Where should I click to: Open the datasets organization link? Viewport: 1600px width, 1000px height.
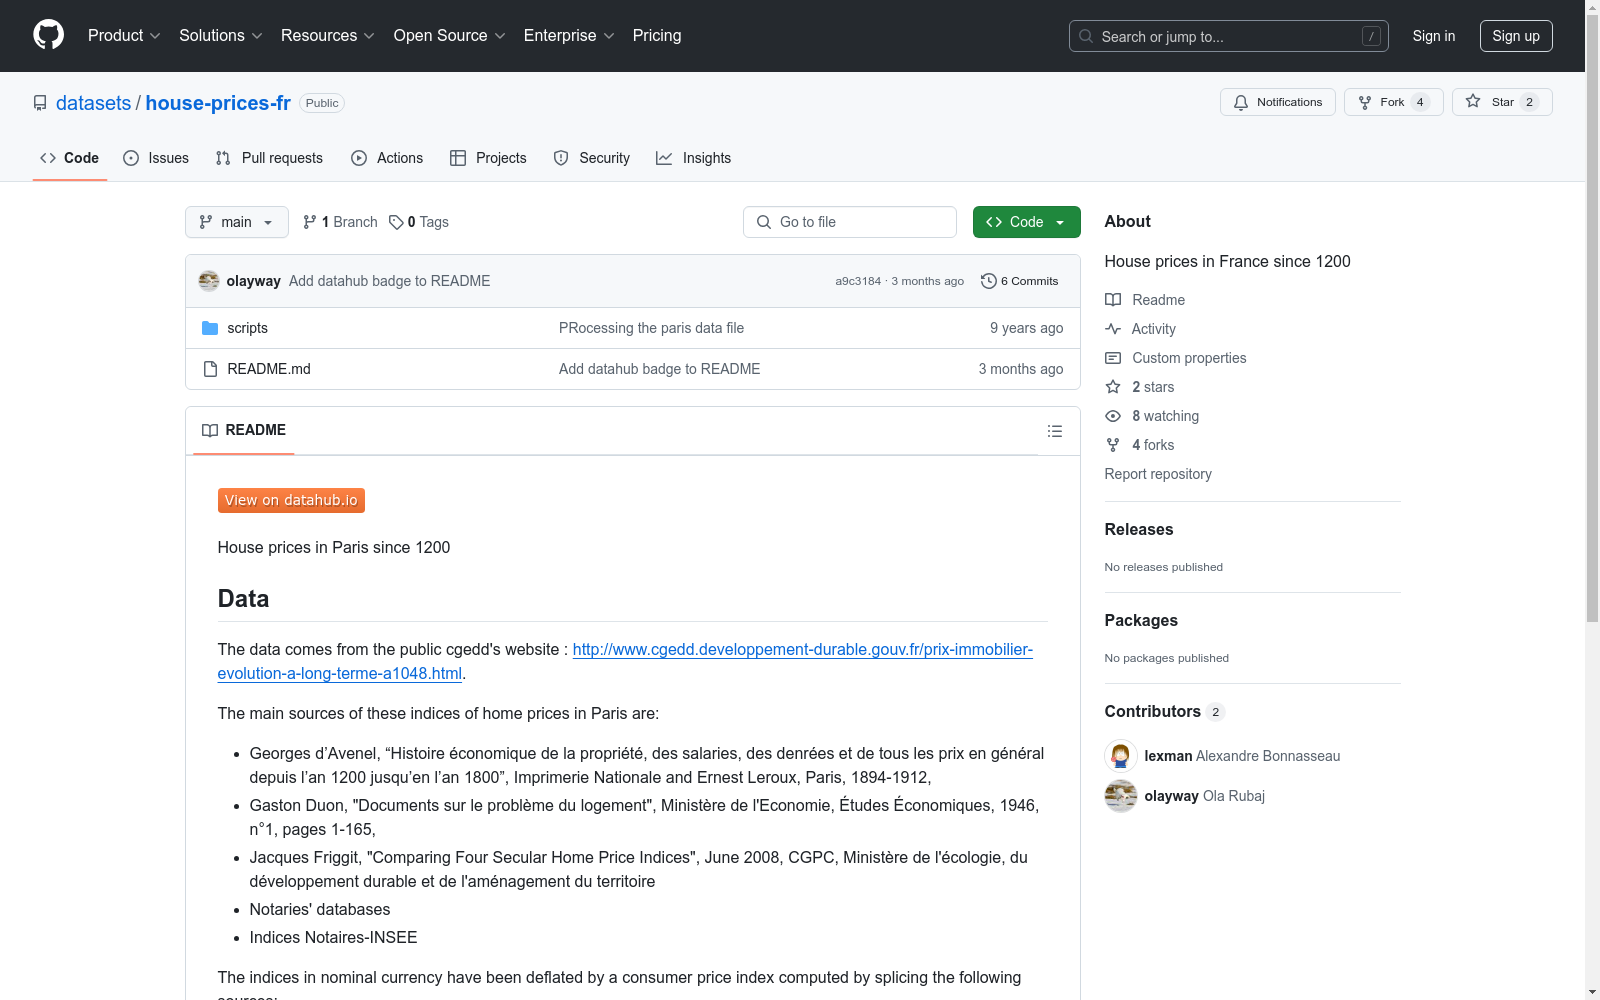point(93,103)
